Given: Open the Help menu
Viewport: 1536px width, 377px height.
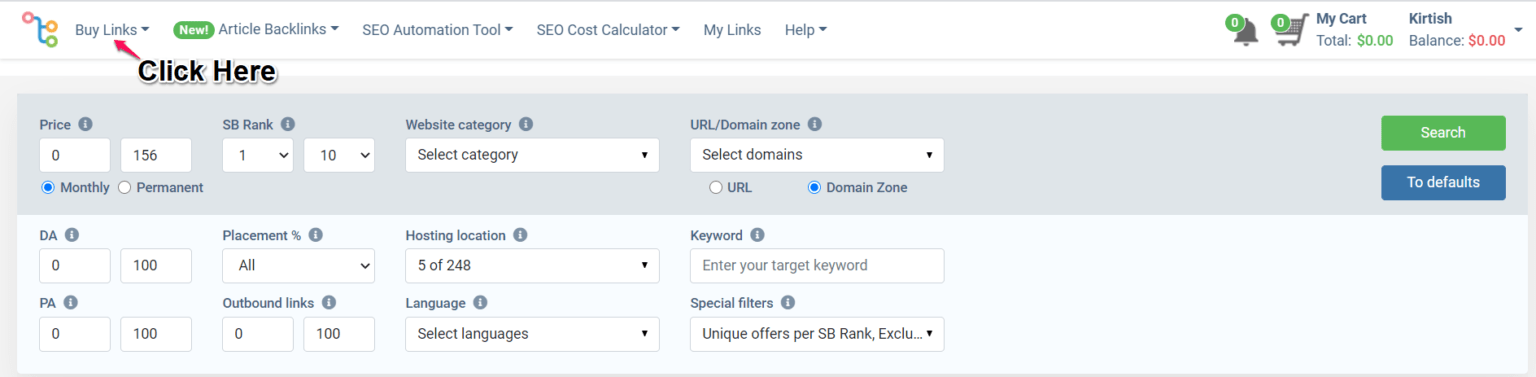Looking at the screenshot, I should [x=806, y=30].
